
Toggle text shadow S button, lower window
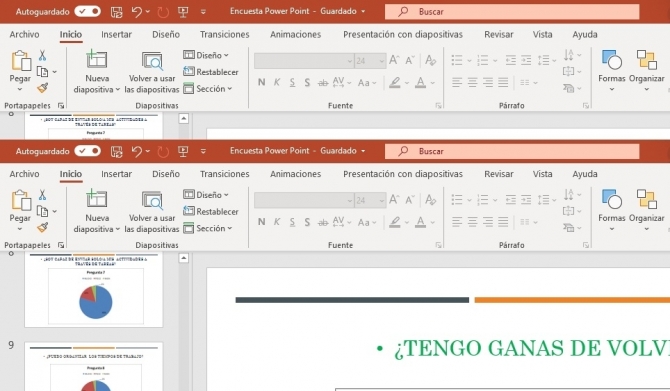tap(307, 222)
